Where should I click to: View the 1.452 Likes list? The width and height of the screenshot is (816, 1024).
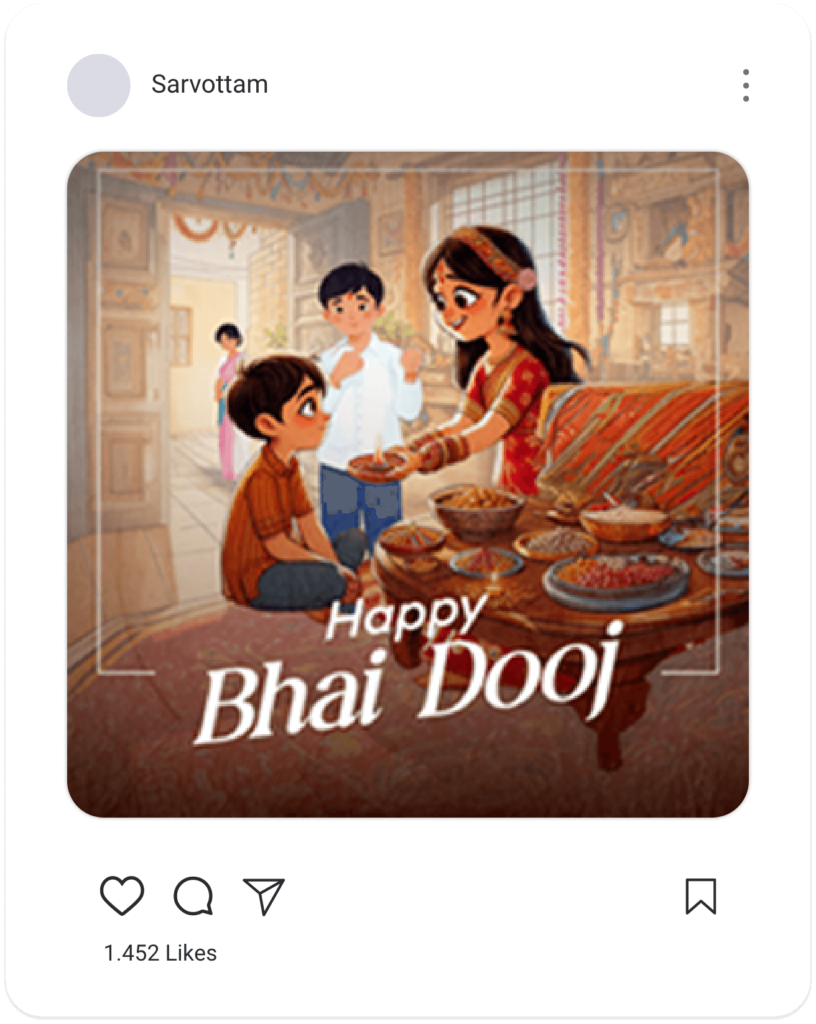click(x=160, y=953)
